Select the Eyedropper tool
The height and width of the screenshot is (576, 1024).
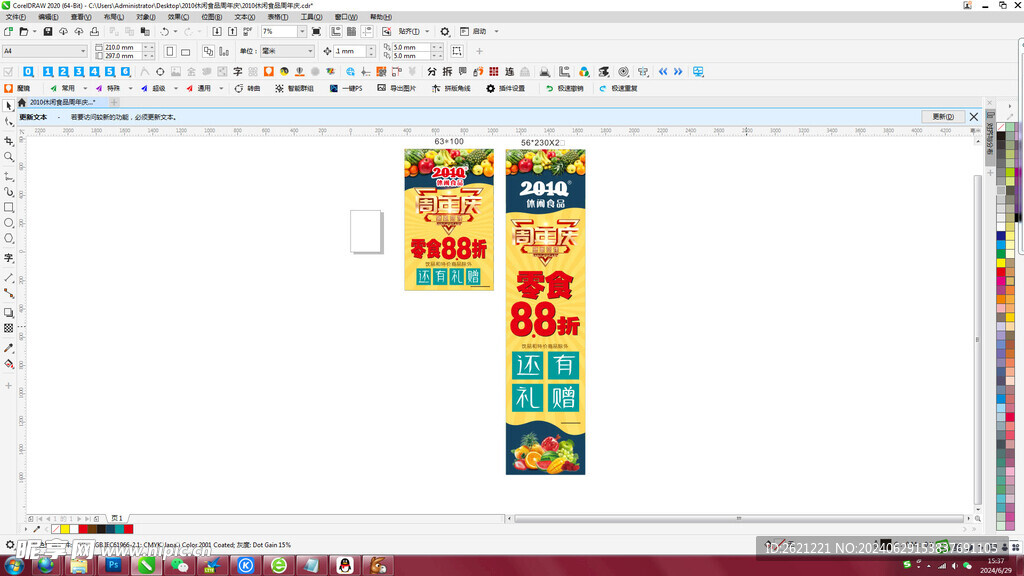click(x=9, y=348)
